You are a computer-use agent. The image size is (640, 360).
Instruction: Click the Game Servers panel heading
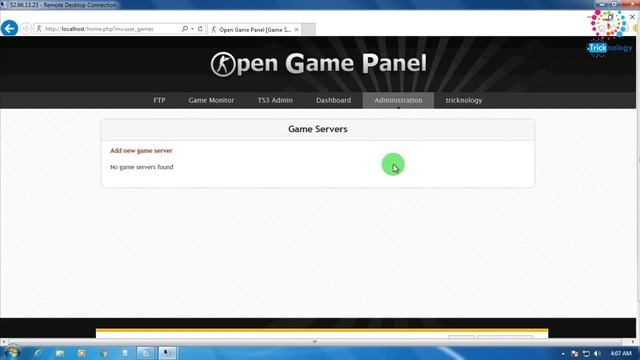tap(318, 129)
